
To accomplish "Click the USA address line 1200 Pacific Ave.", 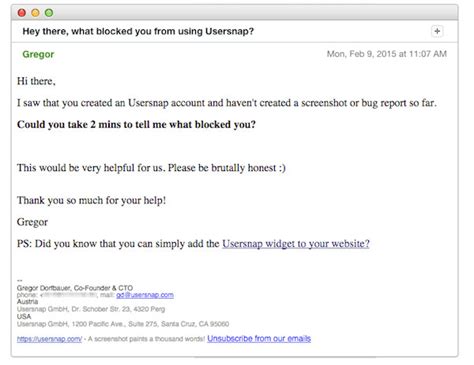I will point(123,324).
